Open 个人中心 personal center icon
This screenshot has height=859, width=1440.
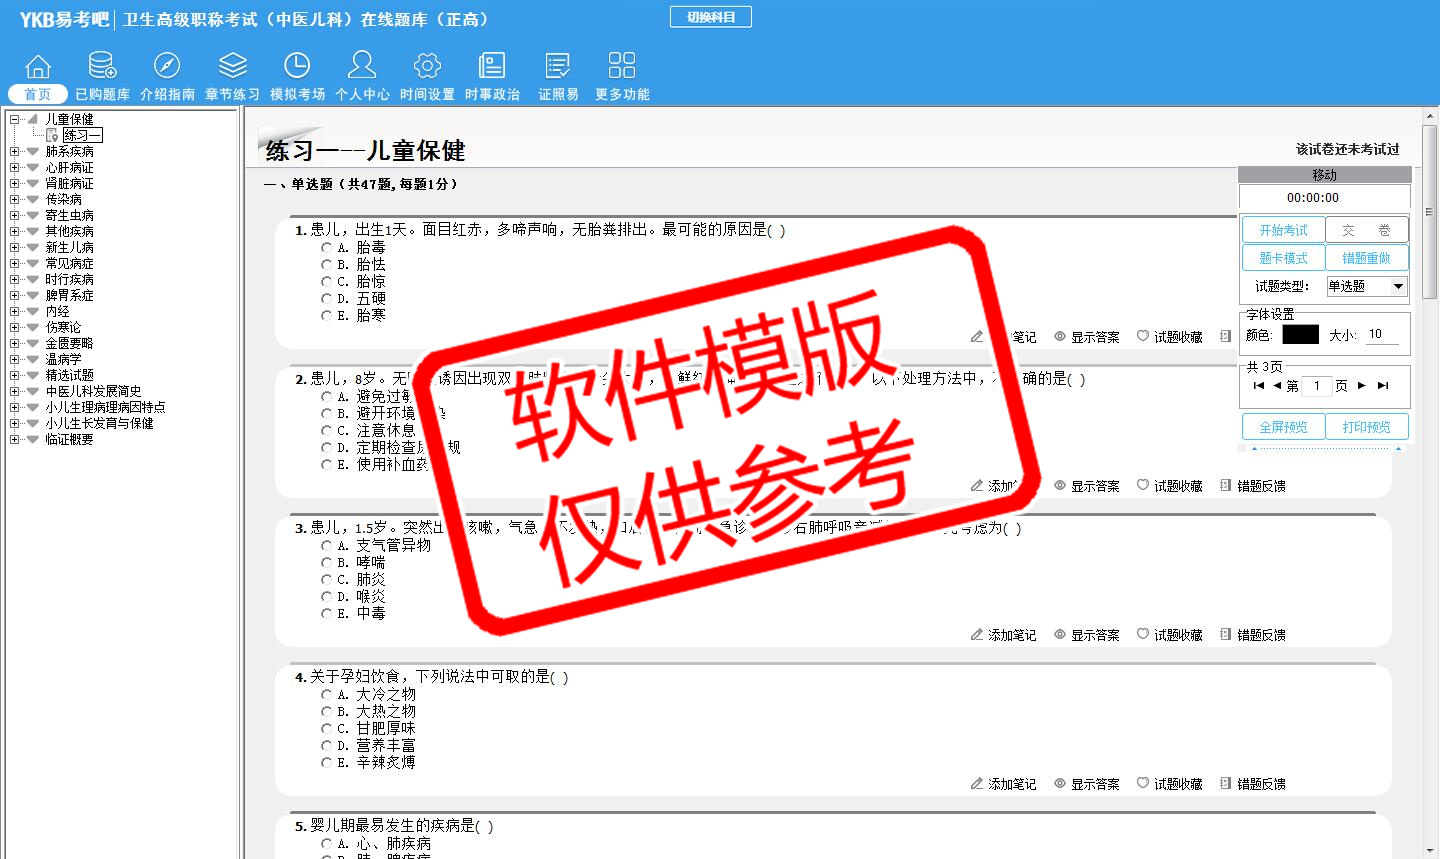click(362, 67)
